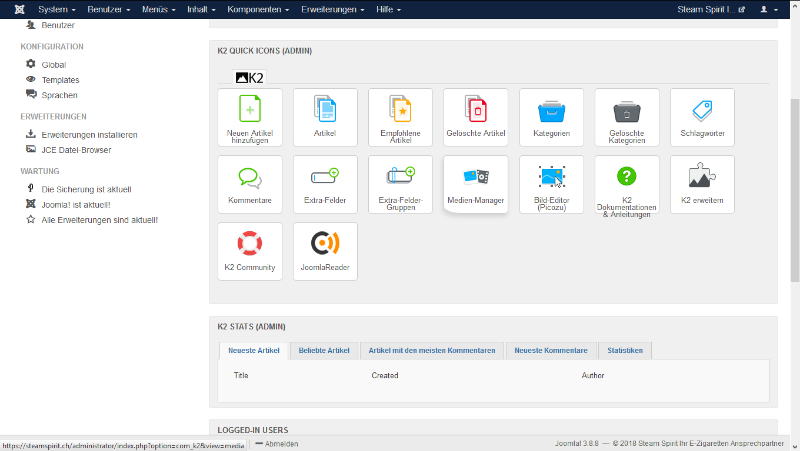Switch to the Beliebte Artikel tab

coord(324,350)
